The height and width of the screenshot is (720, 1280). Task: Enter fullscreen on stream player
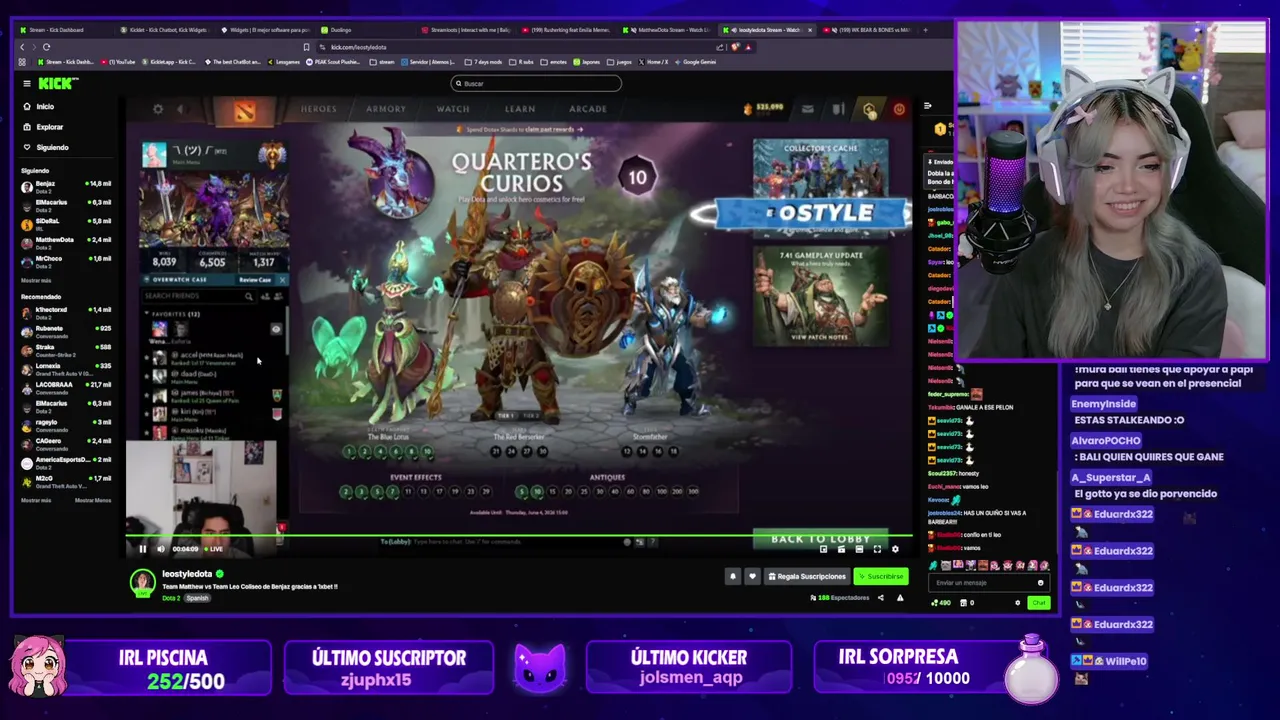click(877, 549)
